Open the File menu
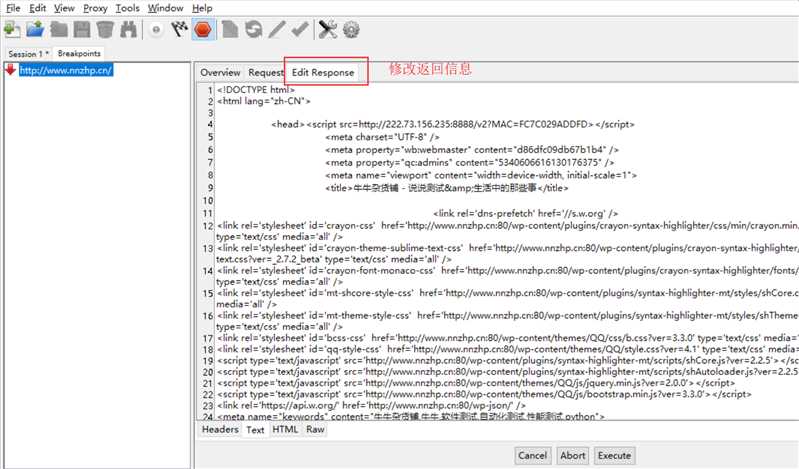Screen dimensions: 799x469 point(13,8)
